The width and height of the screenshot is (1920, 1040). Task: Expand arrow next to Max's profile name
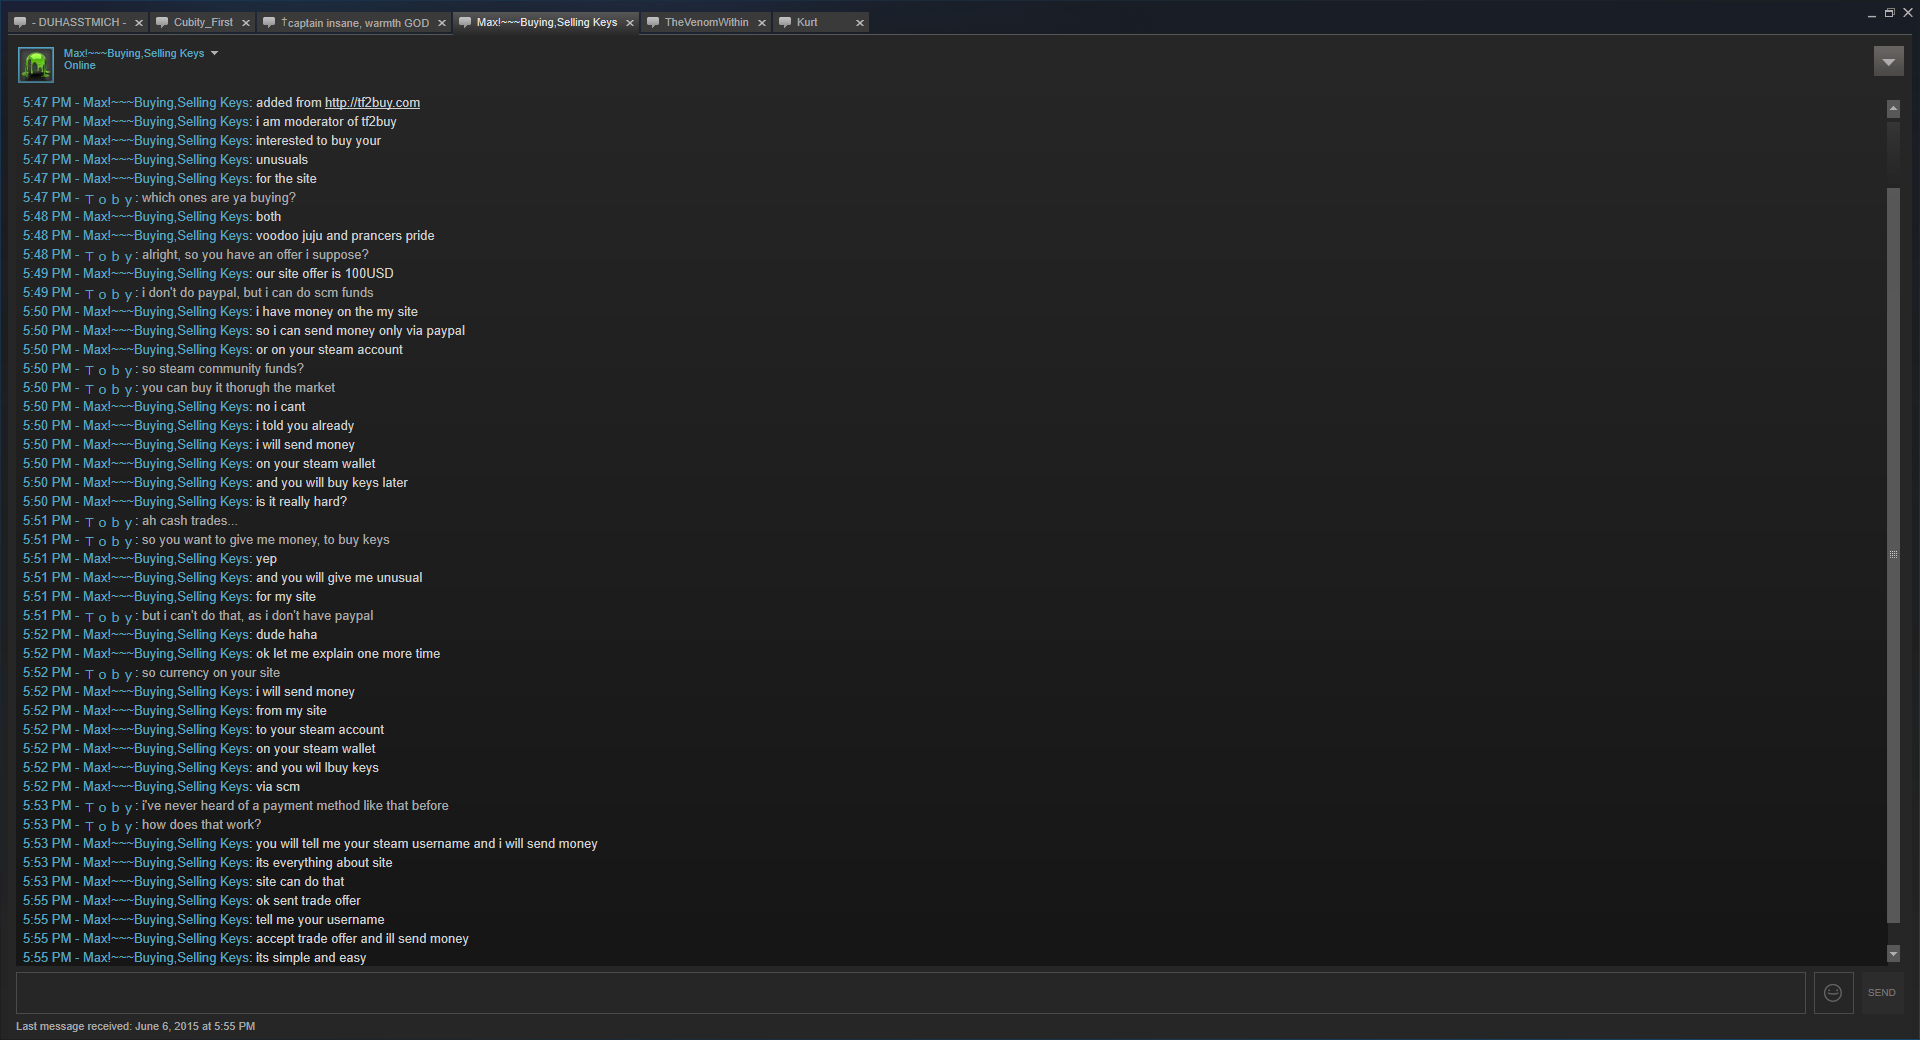214,53
